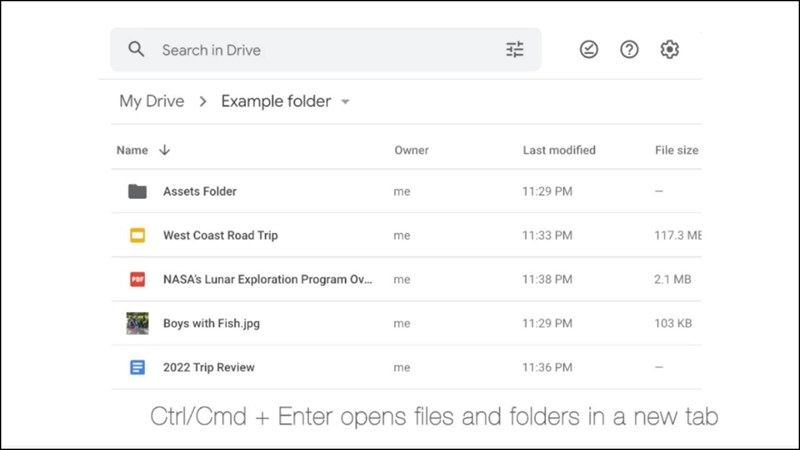The height and width of the screenshot is (450, 800).
Task: Sort by the Name column header
Action: (132, 150)
